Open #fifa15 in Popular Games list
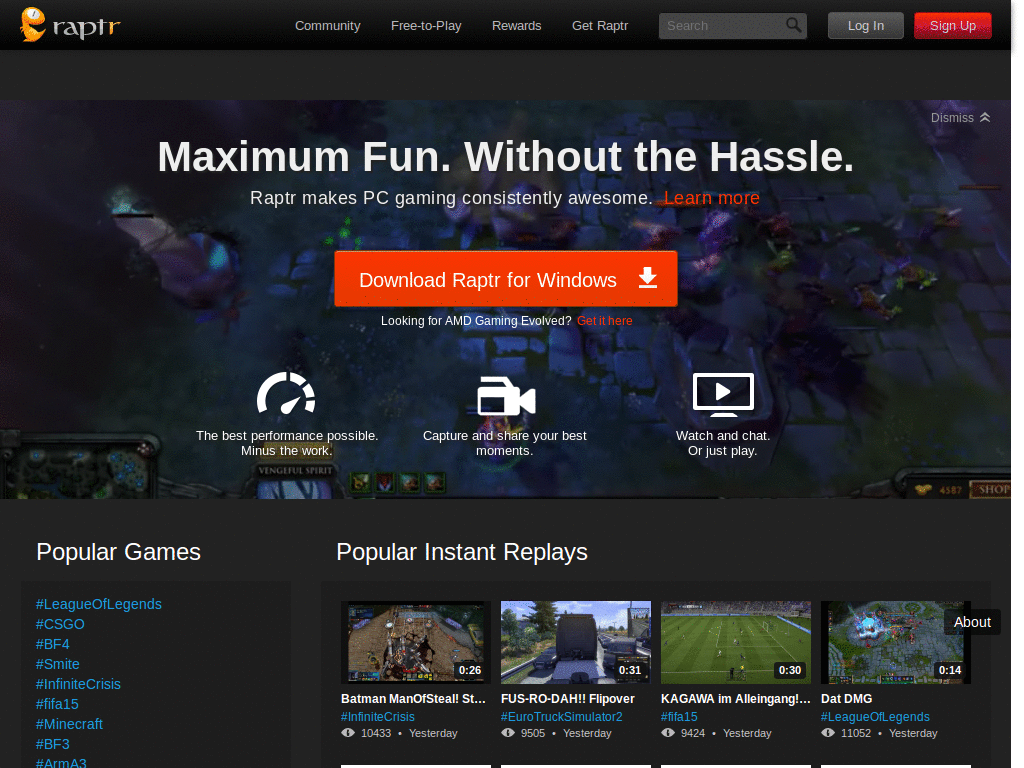 [57, 704]
